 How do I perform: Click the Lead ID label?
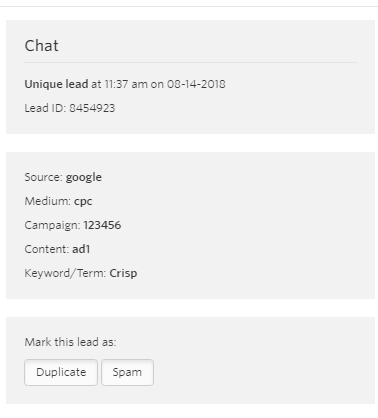[45, 108]
